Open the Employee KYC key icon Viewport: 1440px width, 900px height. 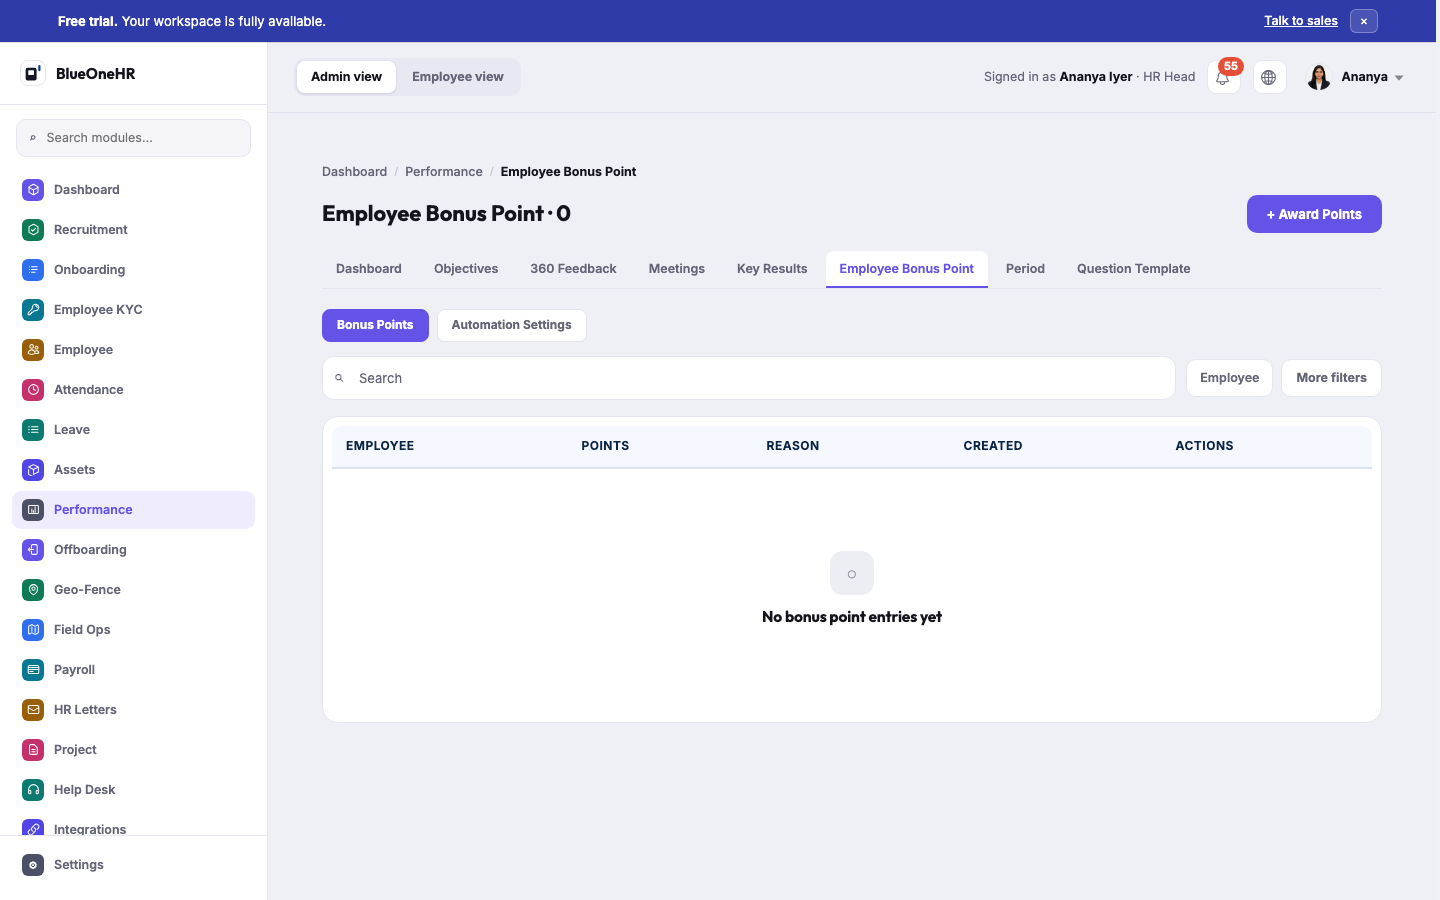33,309
